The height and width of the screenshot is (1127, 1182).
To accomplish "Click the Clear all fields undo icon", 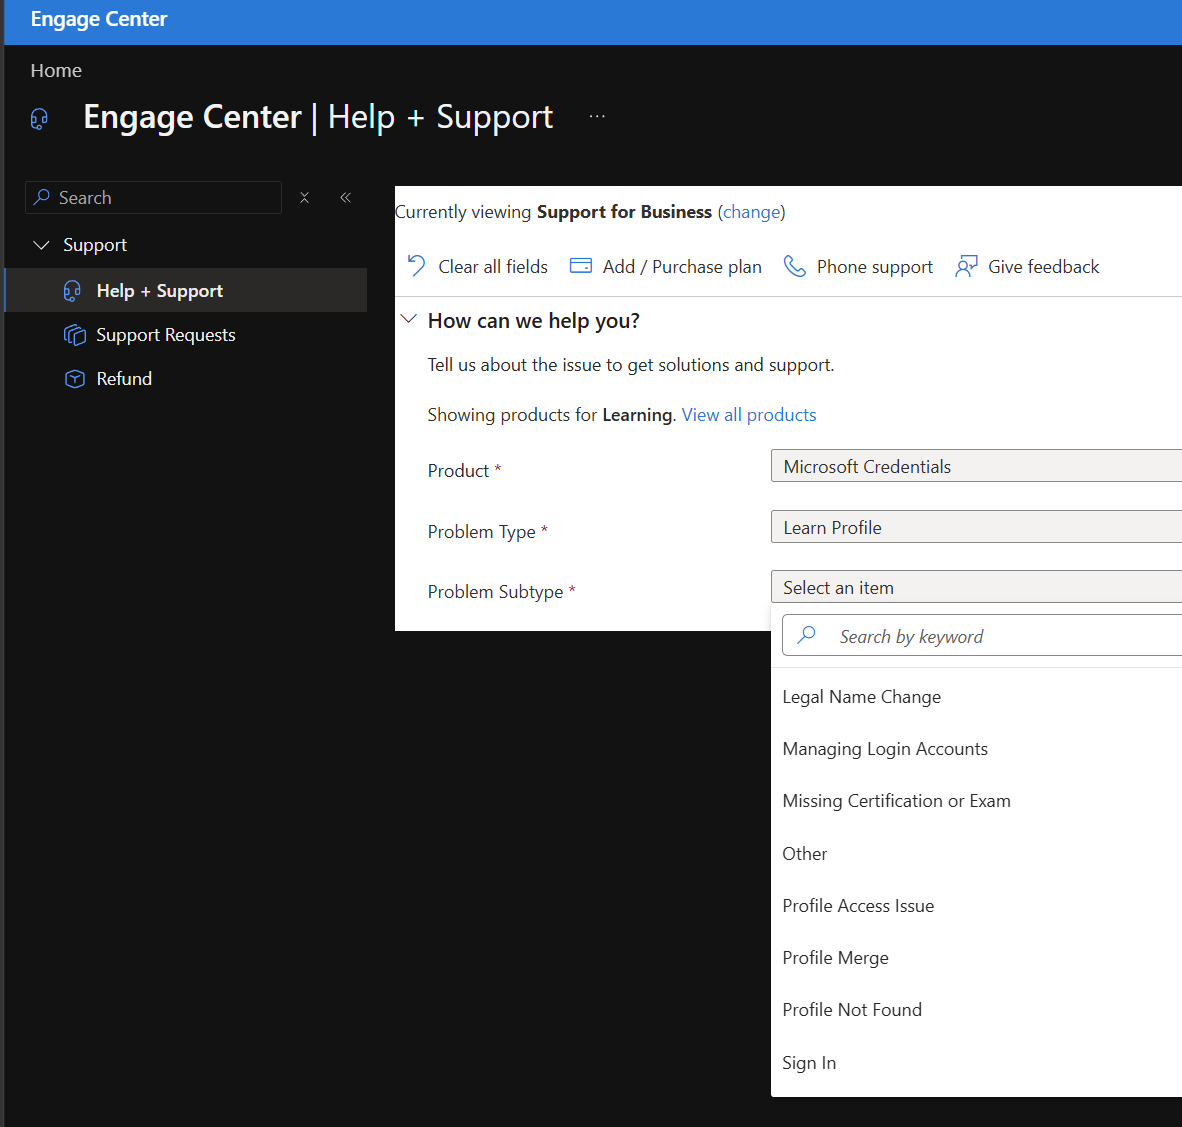I will click(x=416, y=266).
